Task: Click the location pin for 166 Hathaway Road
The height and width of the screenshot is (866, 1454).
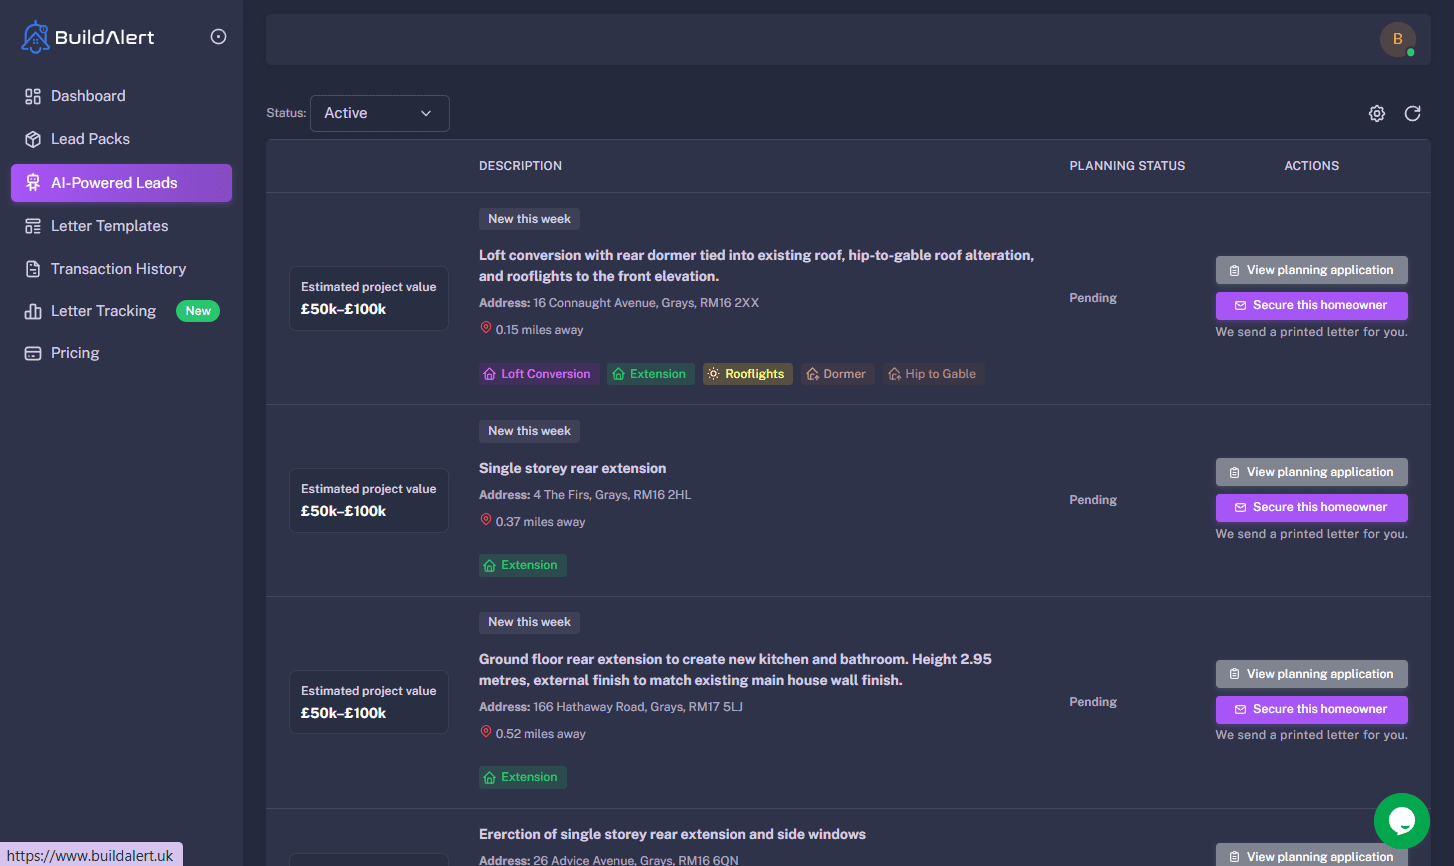Action: pos(486,732)
